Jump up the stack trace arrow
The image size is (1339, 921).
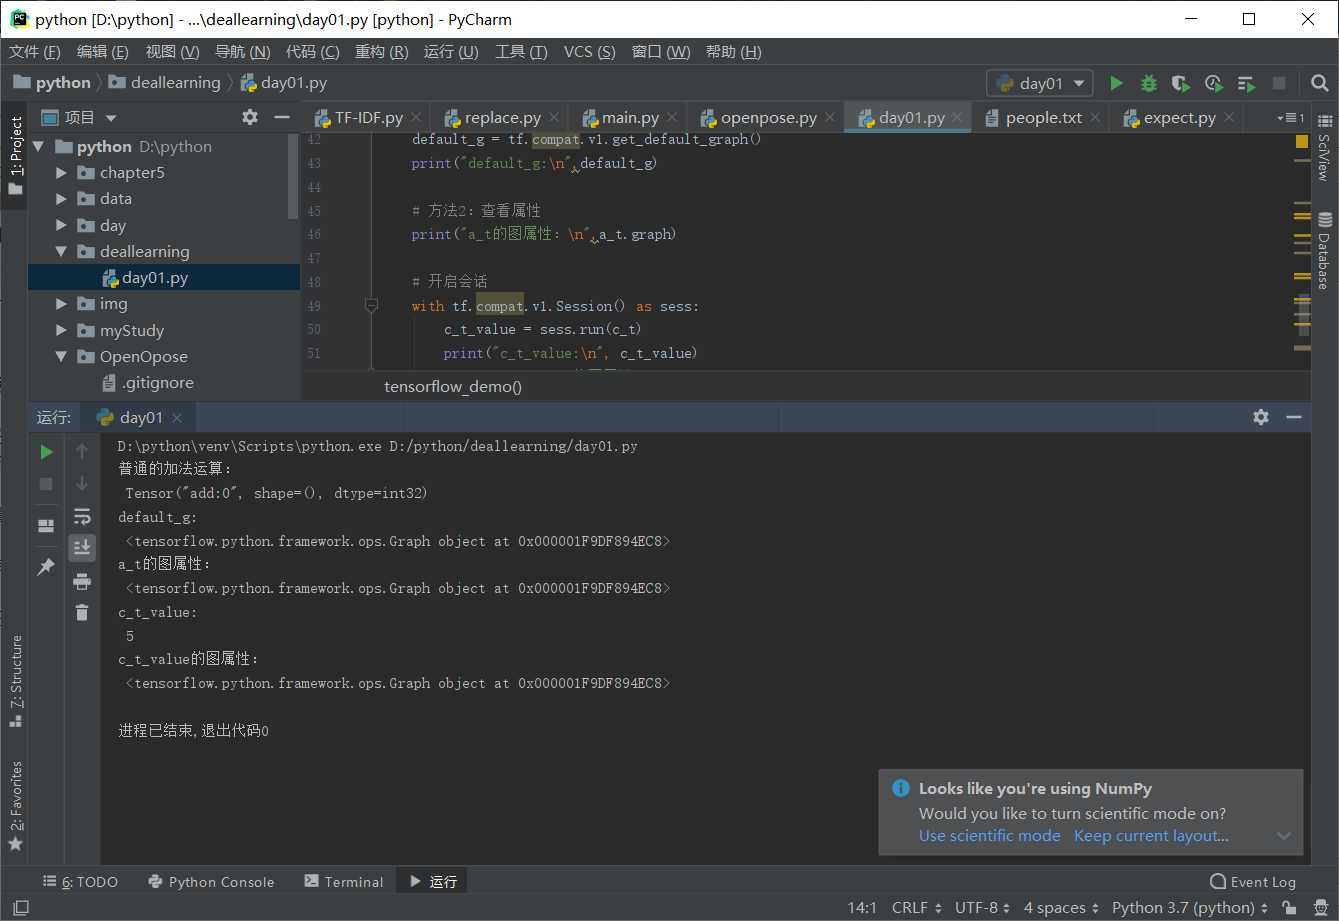coord(82,452)
